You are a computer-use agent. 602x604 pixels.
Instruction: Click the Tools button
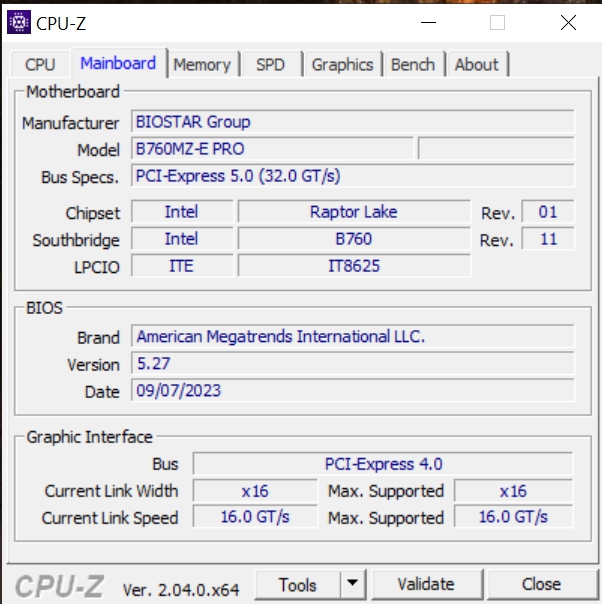(298, 584)
